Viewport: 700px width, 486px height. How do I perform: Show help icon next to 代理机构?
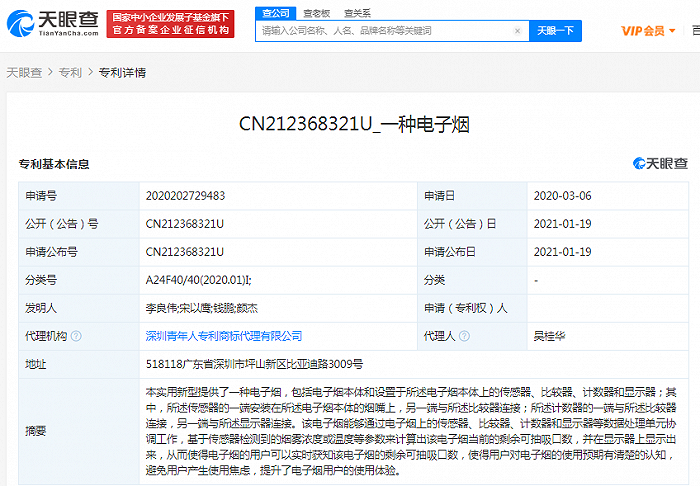[x=76, y=336]
